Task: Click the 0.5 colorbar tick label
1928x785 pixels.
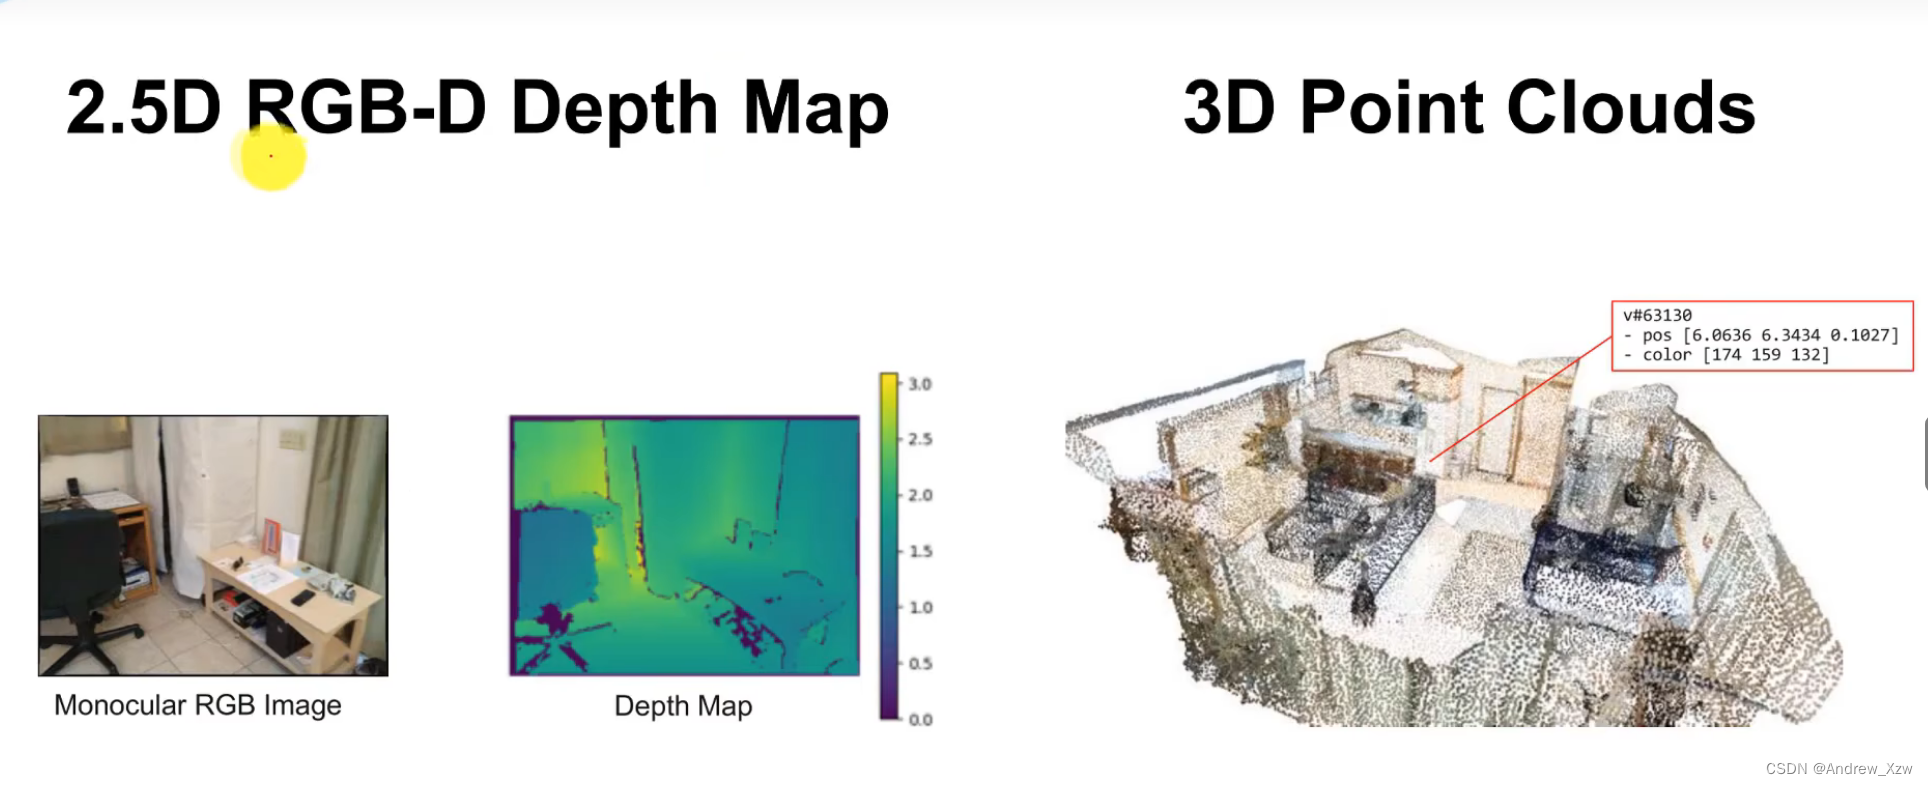Action: (x=920, y=663)
